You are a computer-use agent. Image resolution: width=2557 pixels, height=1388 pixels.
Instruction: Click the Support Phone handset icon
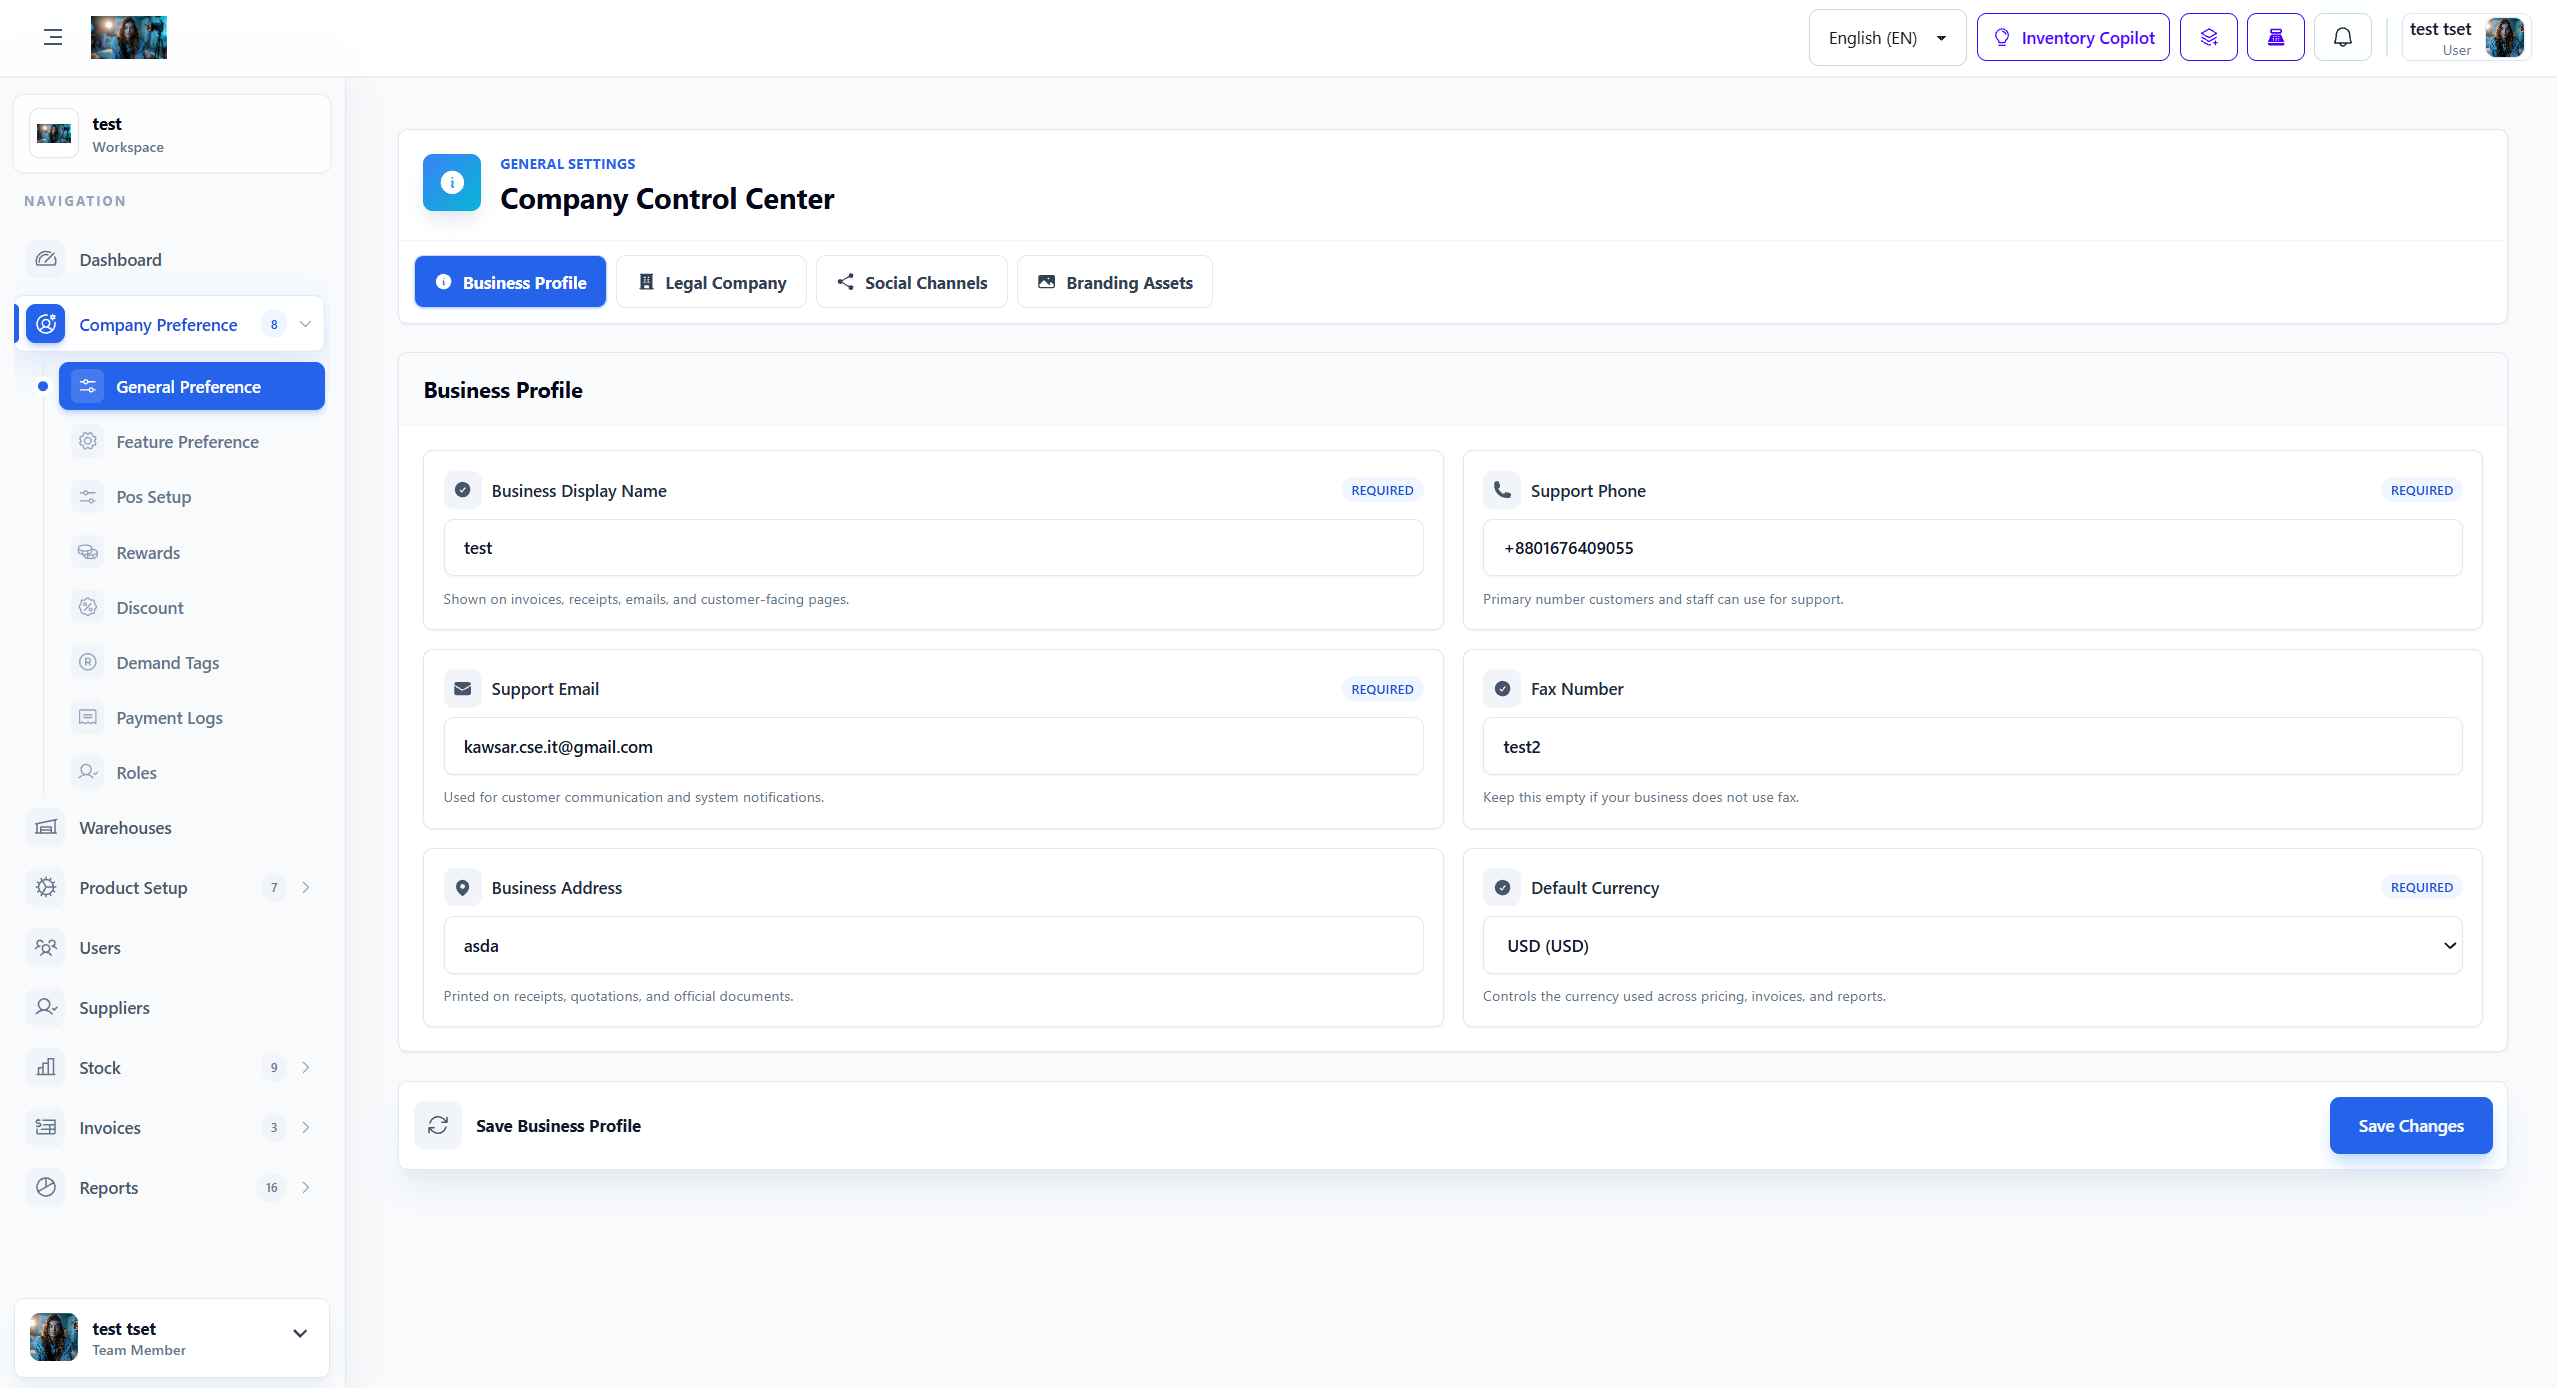pyautogui.click(x=1502, y=490)
